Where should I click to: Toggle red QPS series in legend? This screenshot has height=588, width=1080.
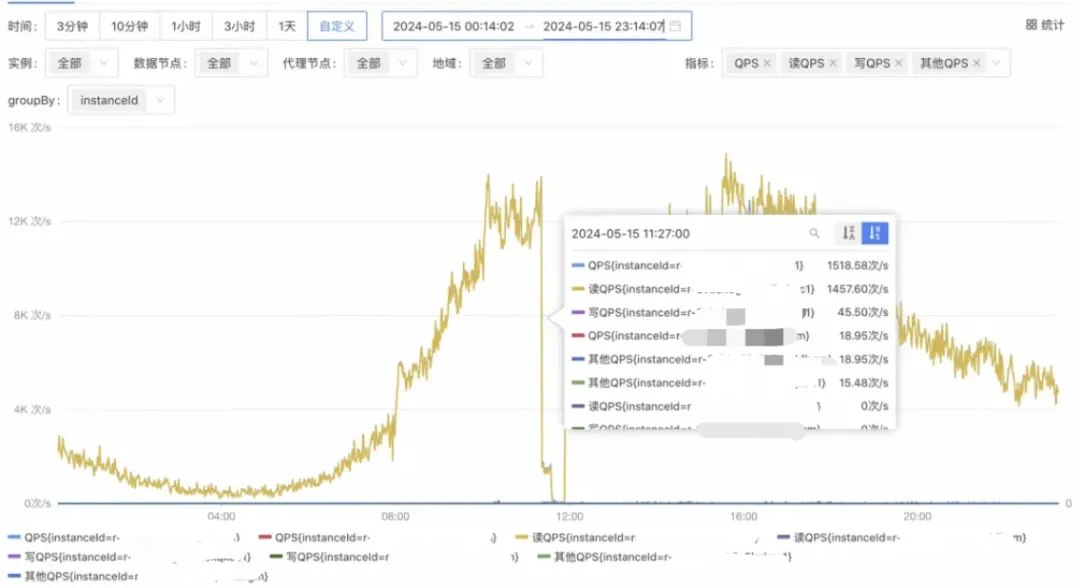[x=315, y=538]
